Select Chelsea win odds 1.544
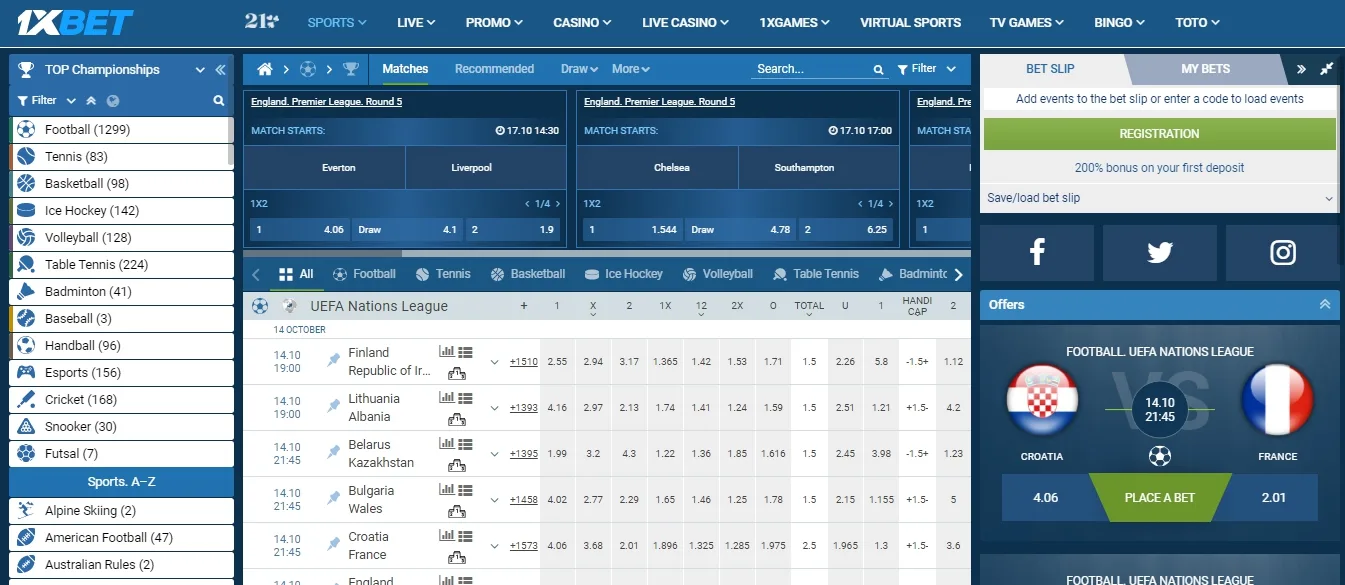This screenshot has height=585, width=1345. click(x=632, y=230)
